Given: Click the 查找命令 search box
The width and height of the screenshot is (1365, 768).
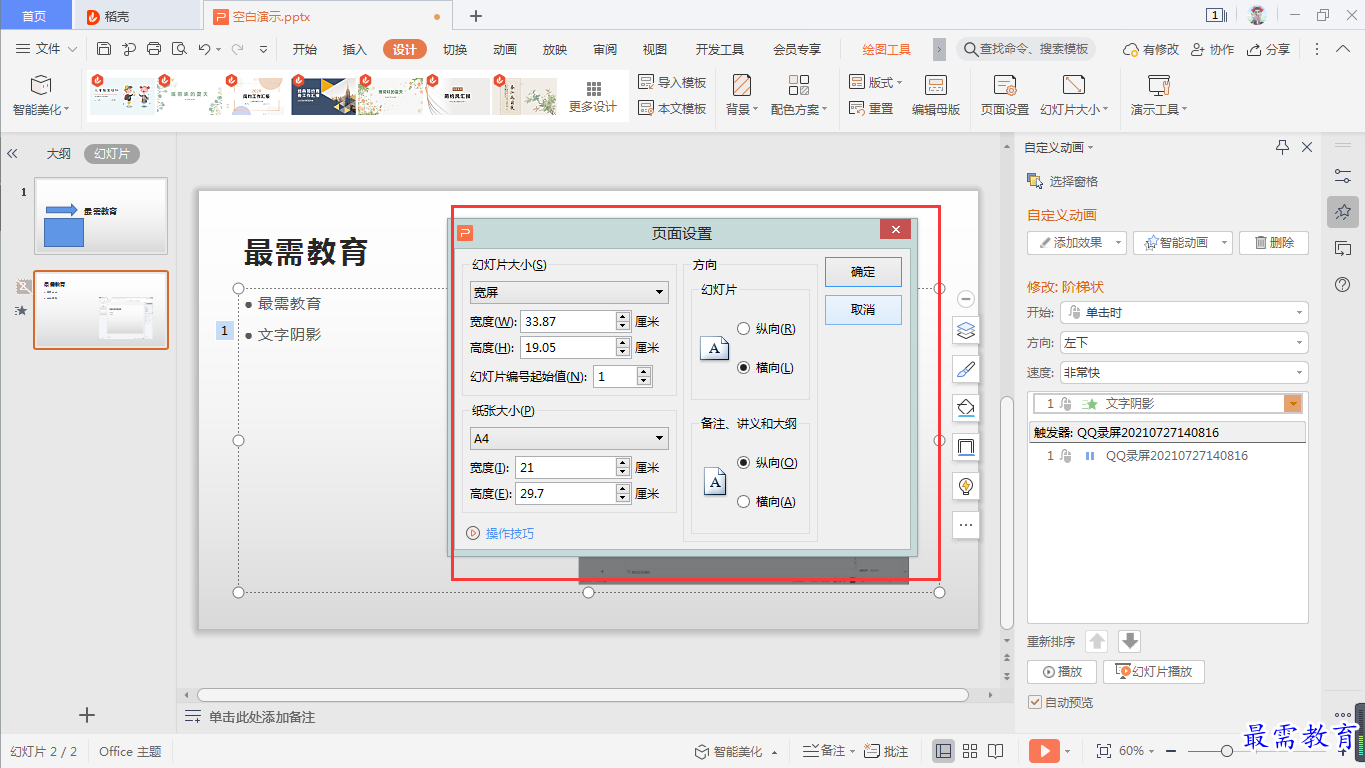Looking at the screenshot, I should tap(1026, 49).
